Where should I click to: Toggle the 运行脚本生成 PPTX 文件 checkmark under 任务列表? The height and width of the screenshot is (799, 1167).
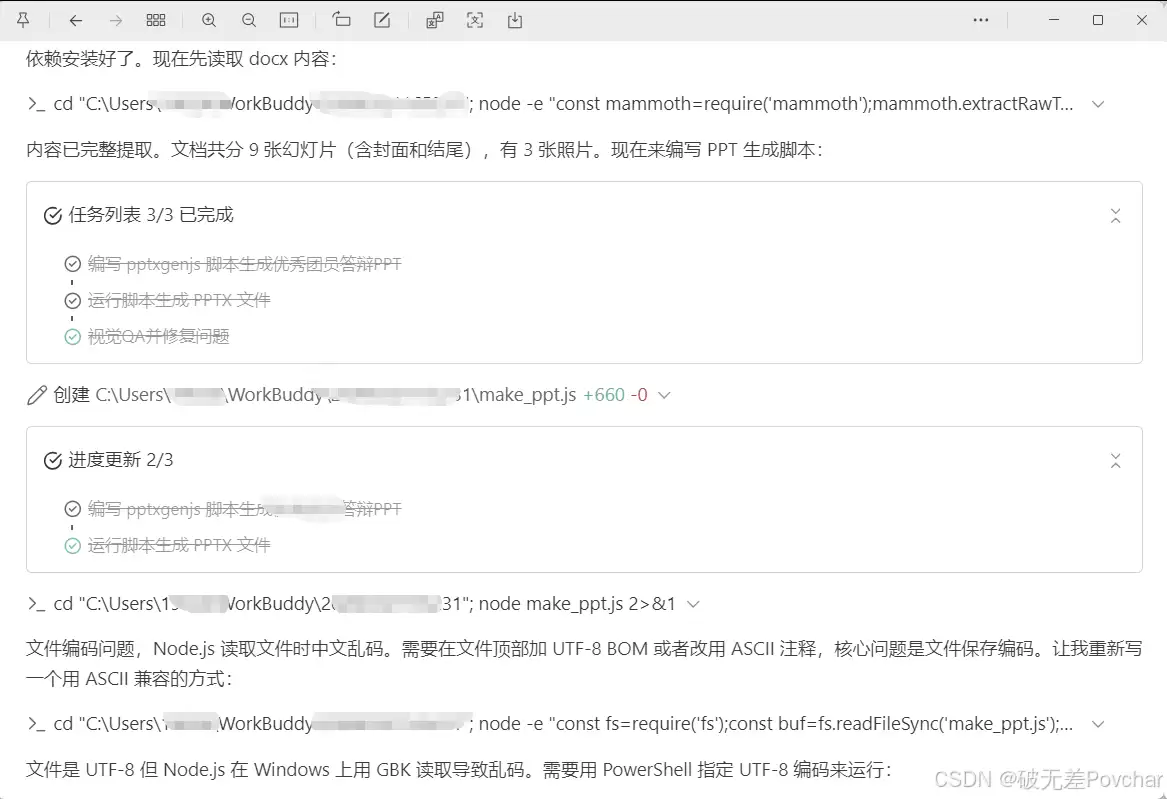72,300
